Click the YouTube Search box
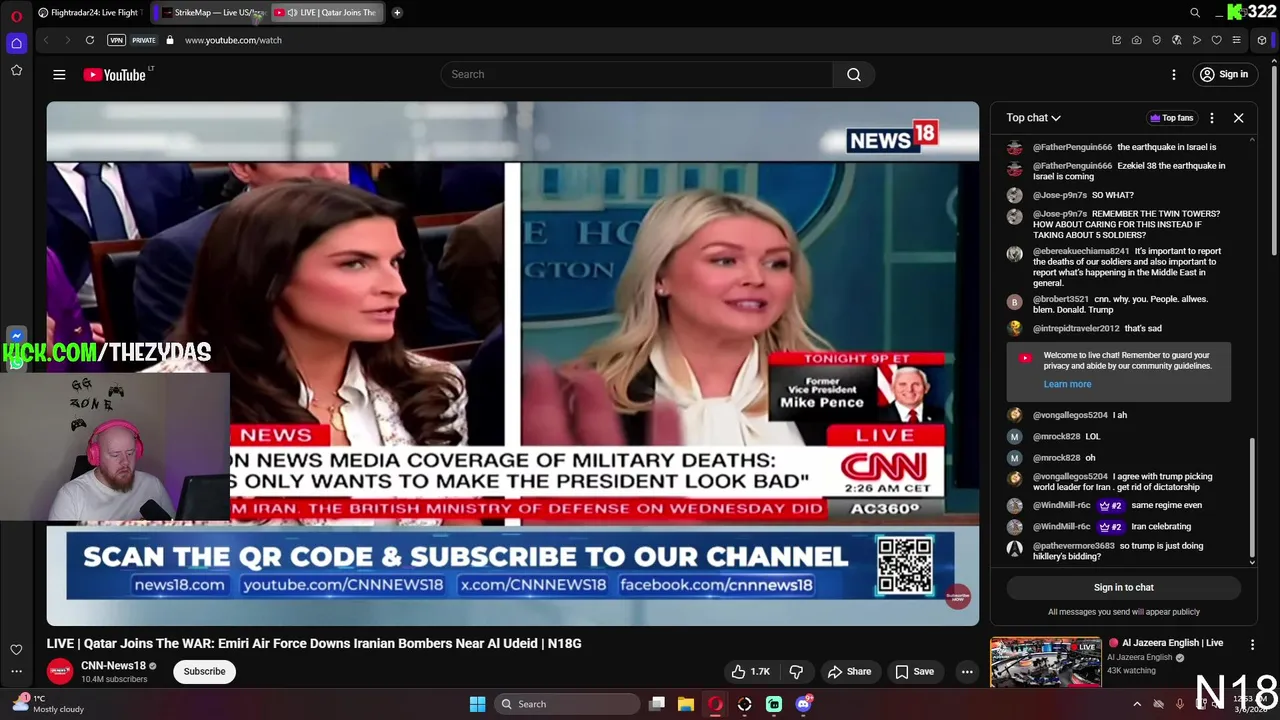 coord(636,74)
